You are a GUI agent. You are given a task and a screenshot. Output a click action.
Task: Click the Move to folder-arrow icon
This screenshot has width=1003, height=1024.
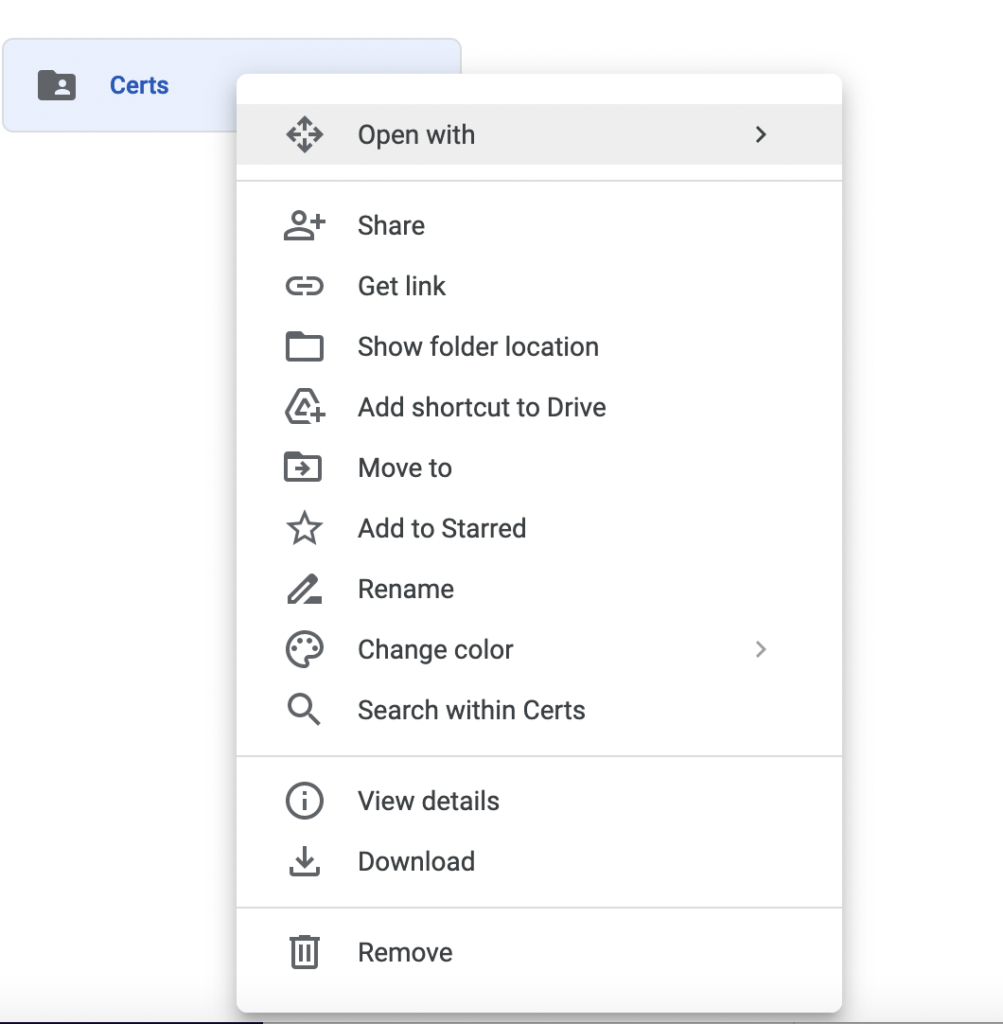pos(303,467)
